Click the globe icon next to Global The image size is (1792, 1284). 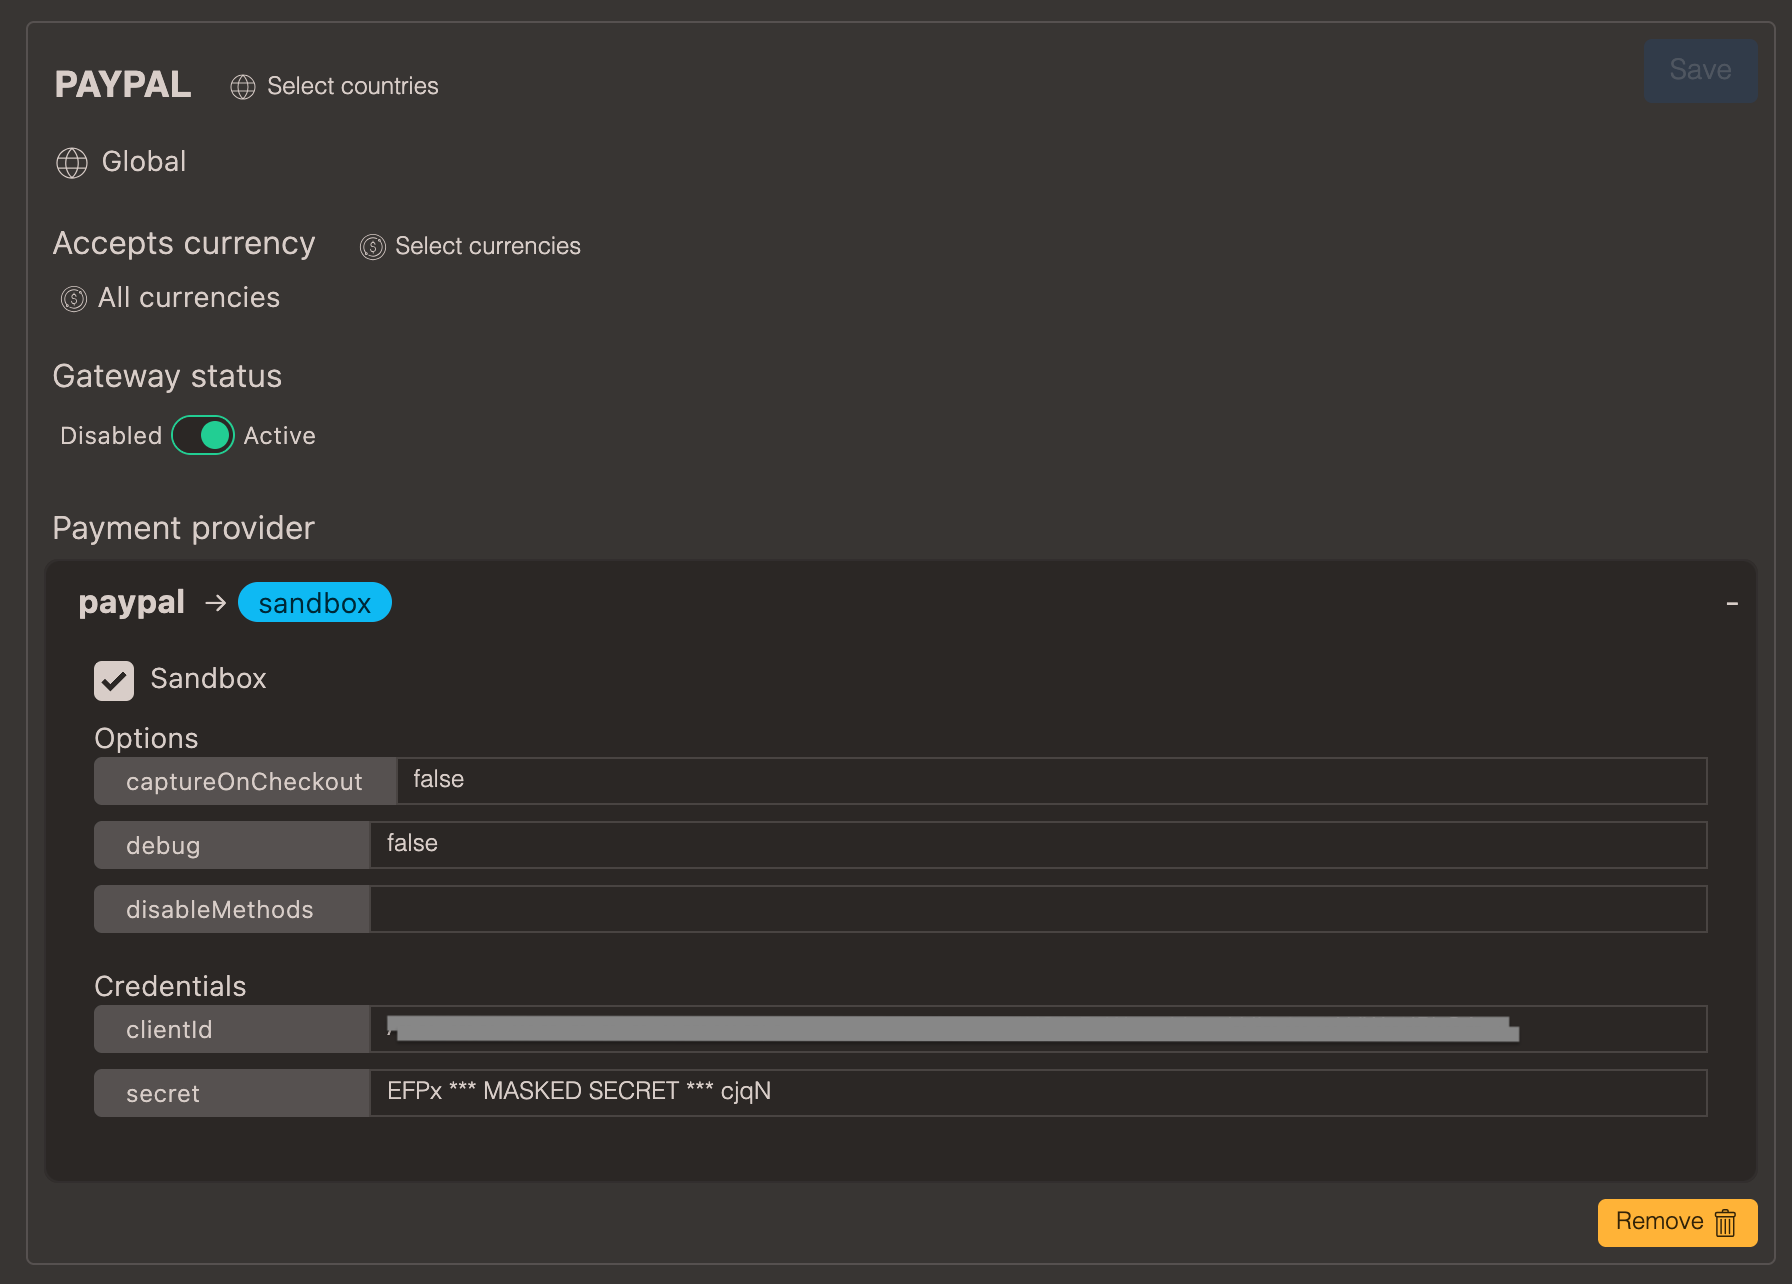(x=71, y=163)
